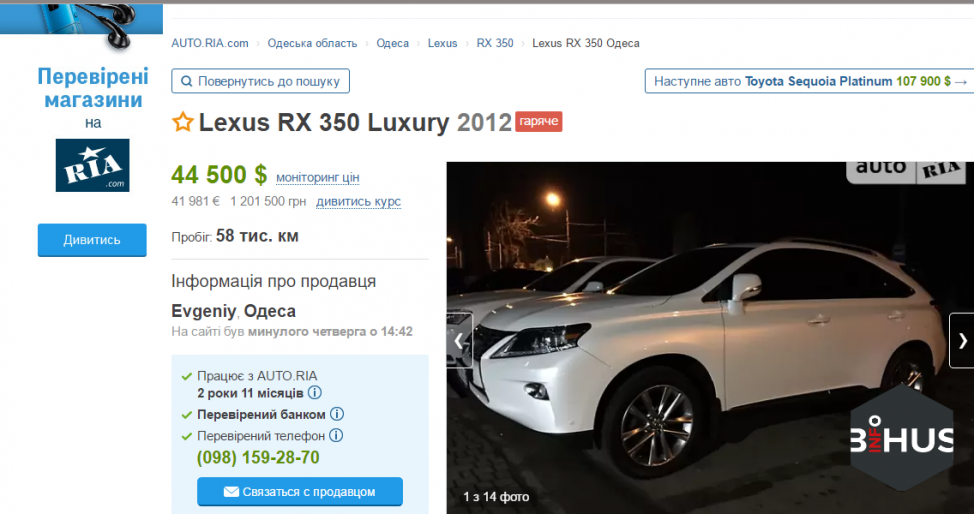Open AUTO.RIA.com breadcrumb

tap(210, 43)
